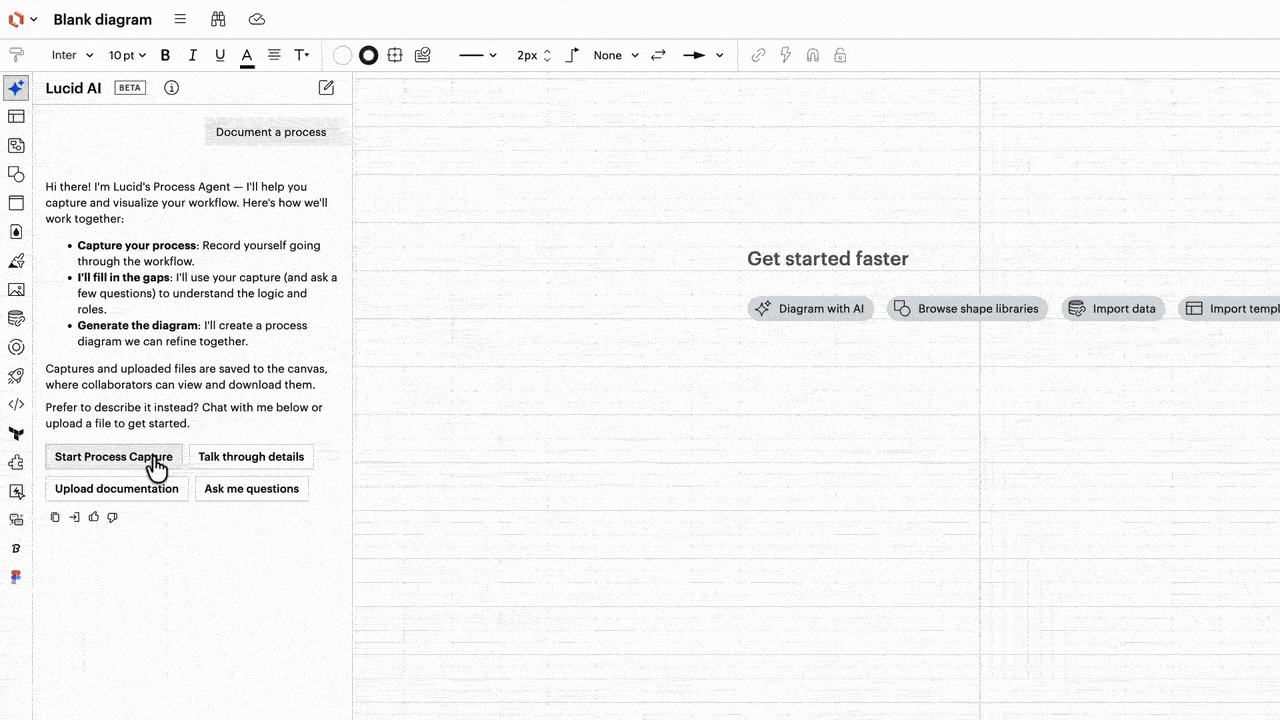Image resolution: width=1280 pixels, height=720 pixels.
Task: Open the Templates layout panel icon in sidebar
Action: point(16,117)
